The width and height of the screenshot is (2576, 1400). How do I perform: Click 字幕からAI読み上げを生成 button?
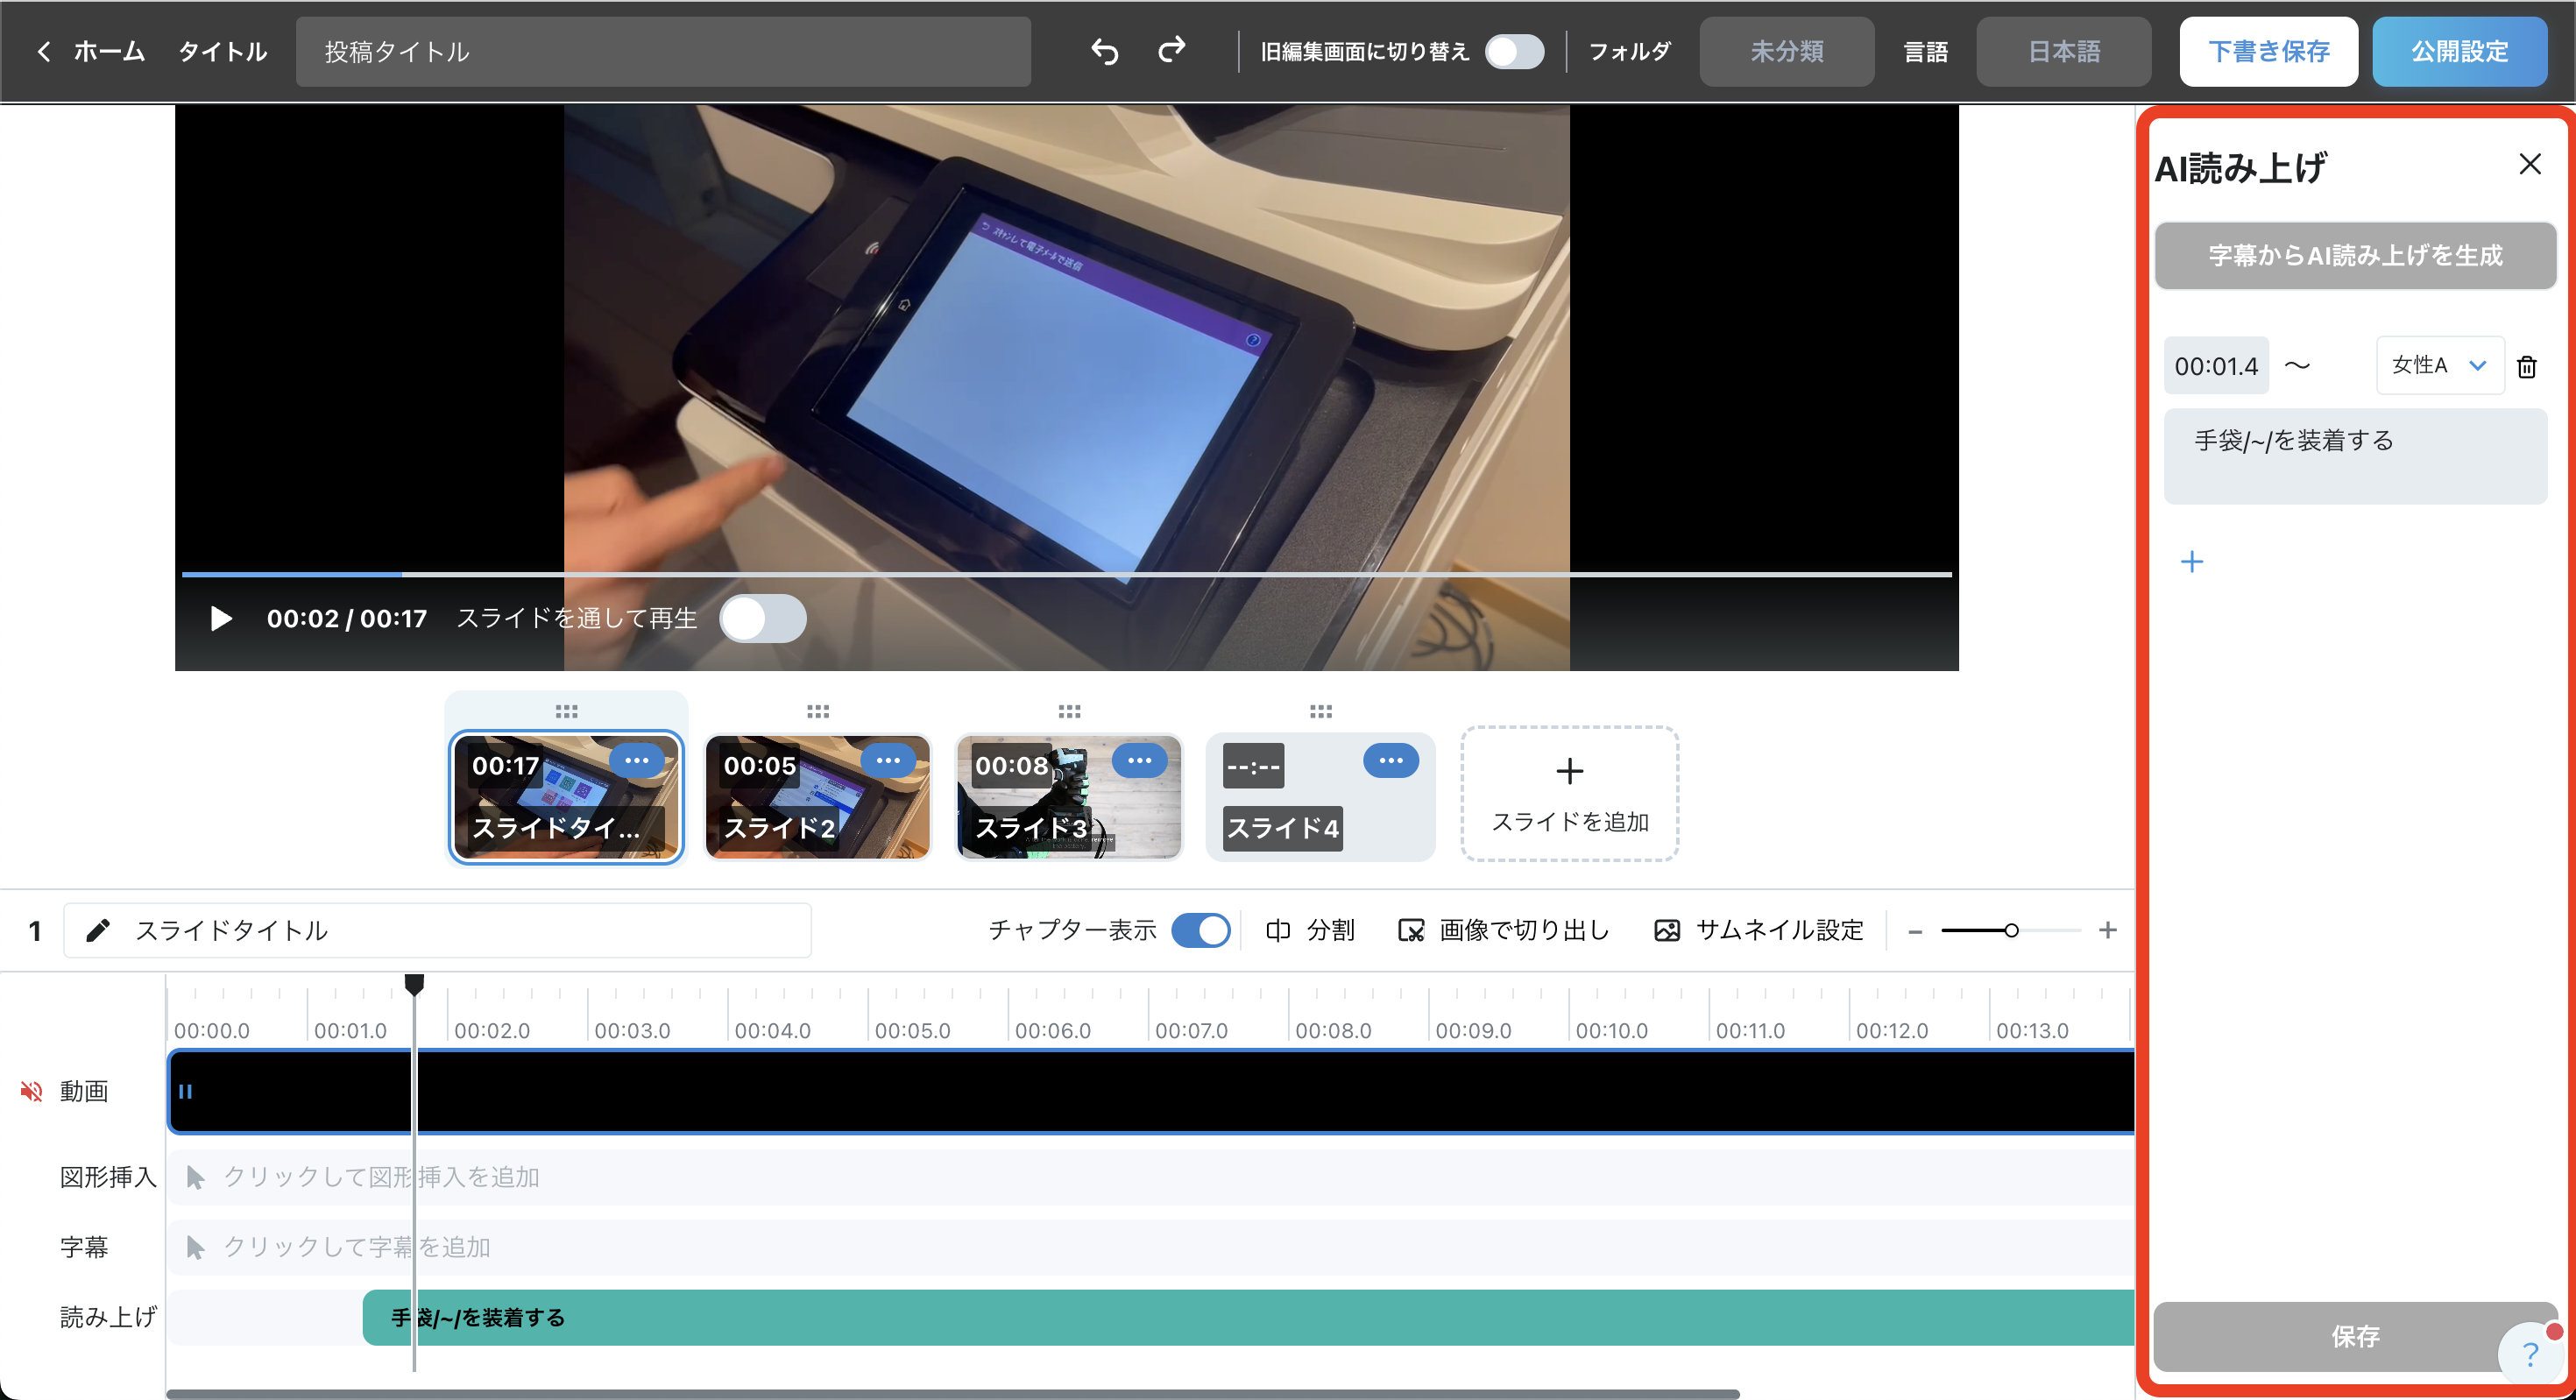(x=2355, y=256)
